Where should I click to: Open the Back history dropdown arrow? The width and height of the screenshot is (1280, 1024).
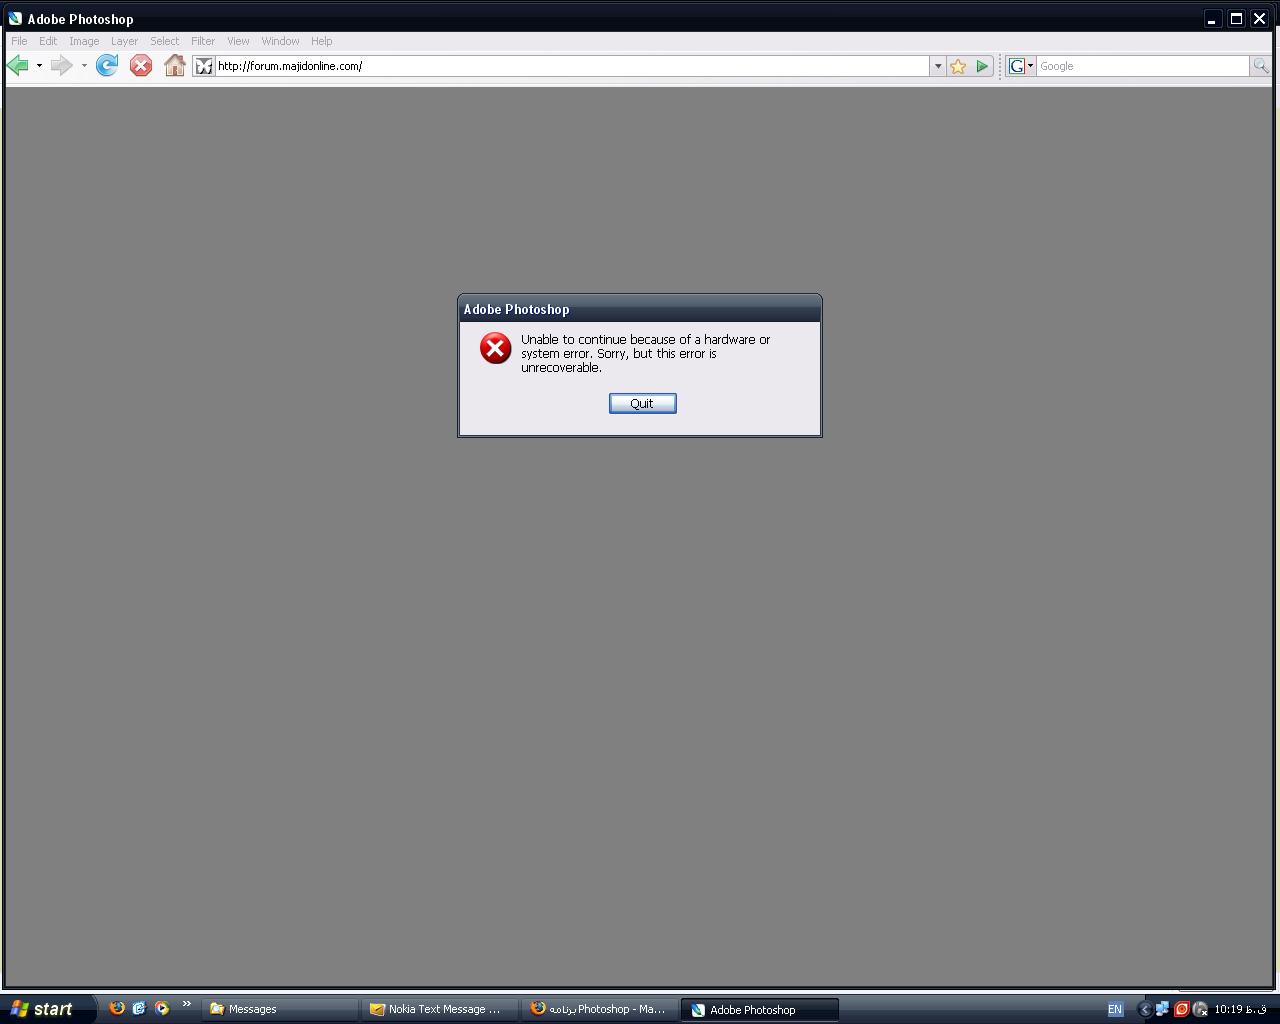39,66
